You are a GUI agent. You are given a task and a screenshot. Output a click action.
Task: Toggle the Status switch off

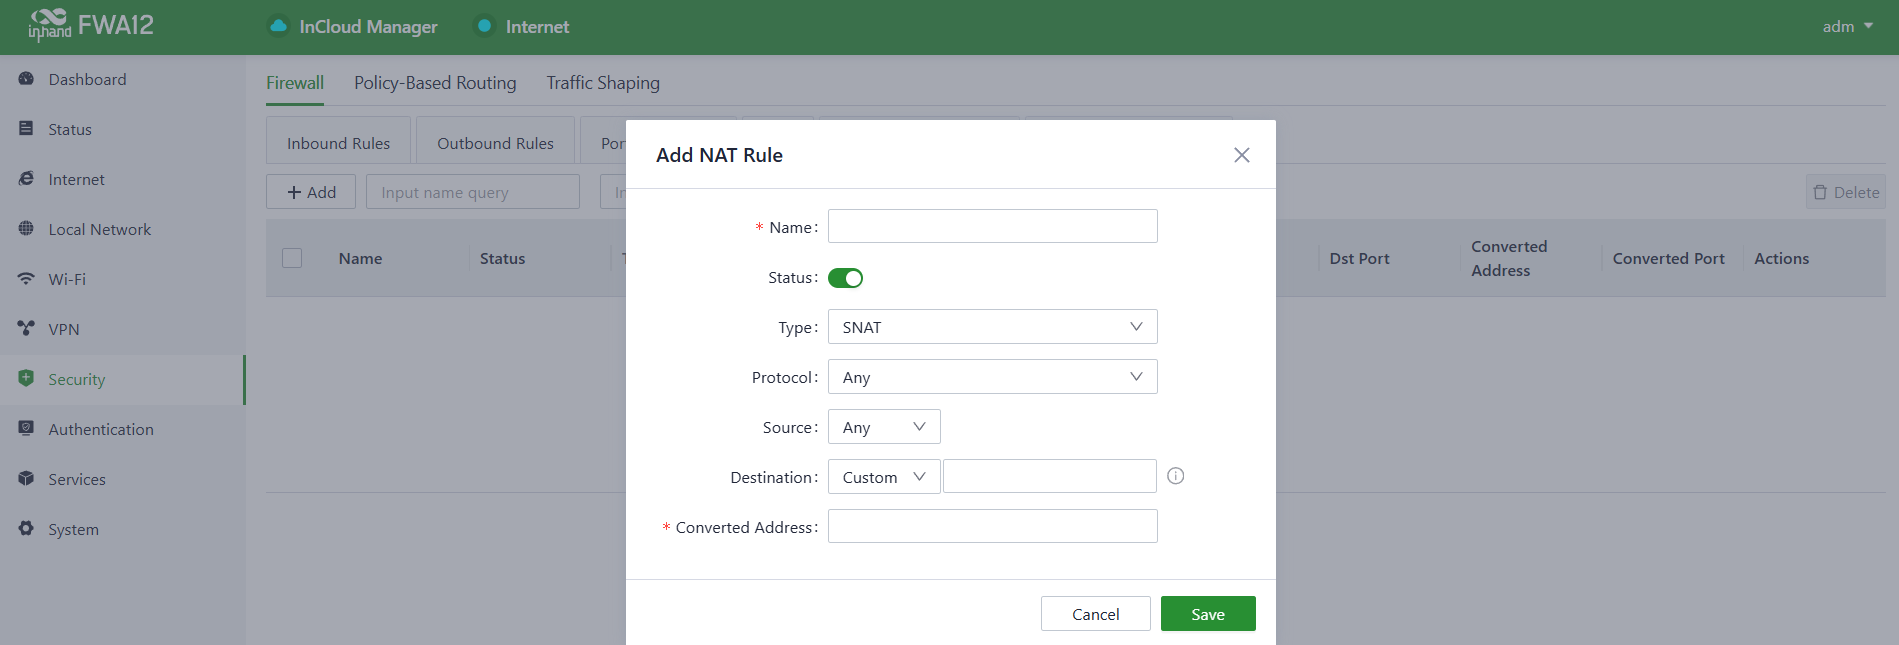click(x=845, y=278)
